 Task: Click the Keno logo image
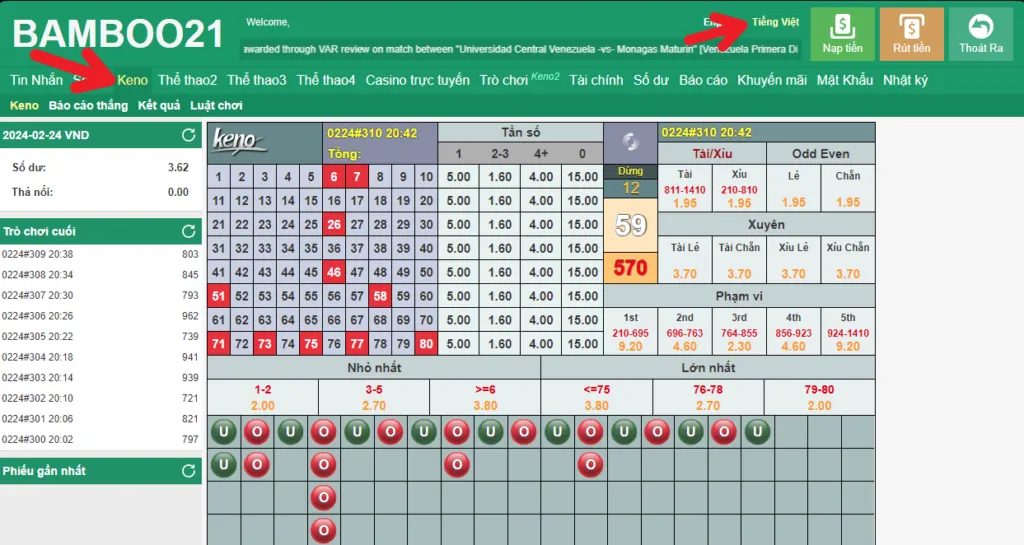point(241,141)
